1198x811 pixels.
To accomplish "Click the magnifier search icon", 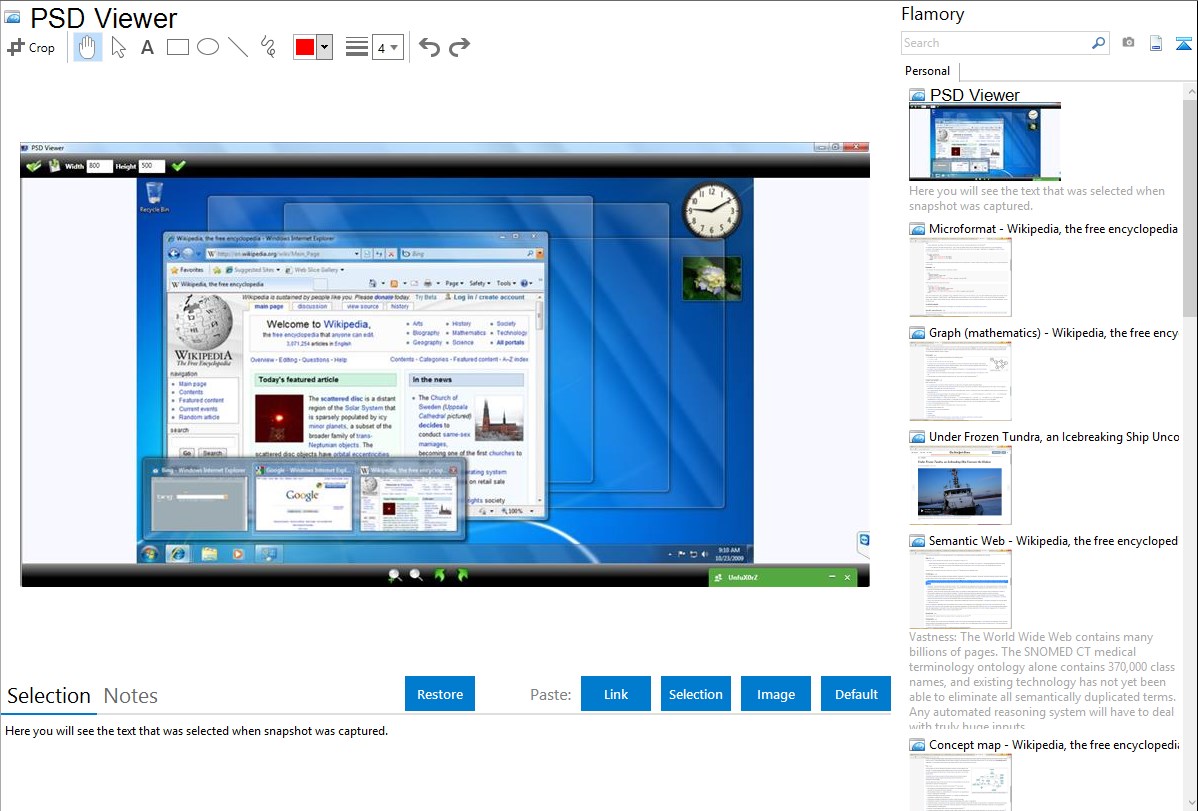I will [x=1098, y=43].
